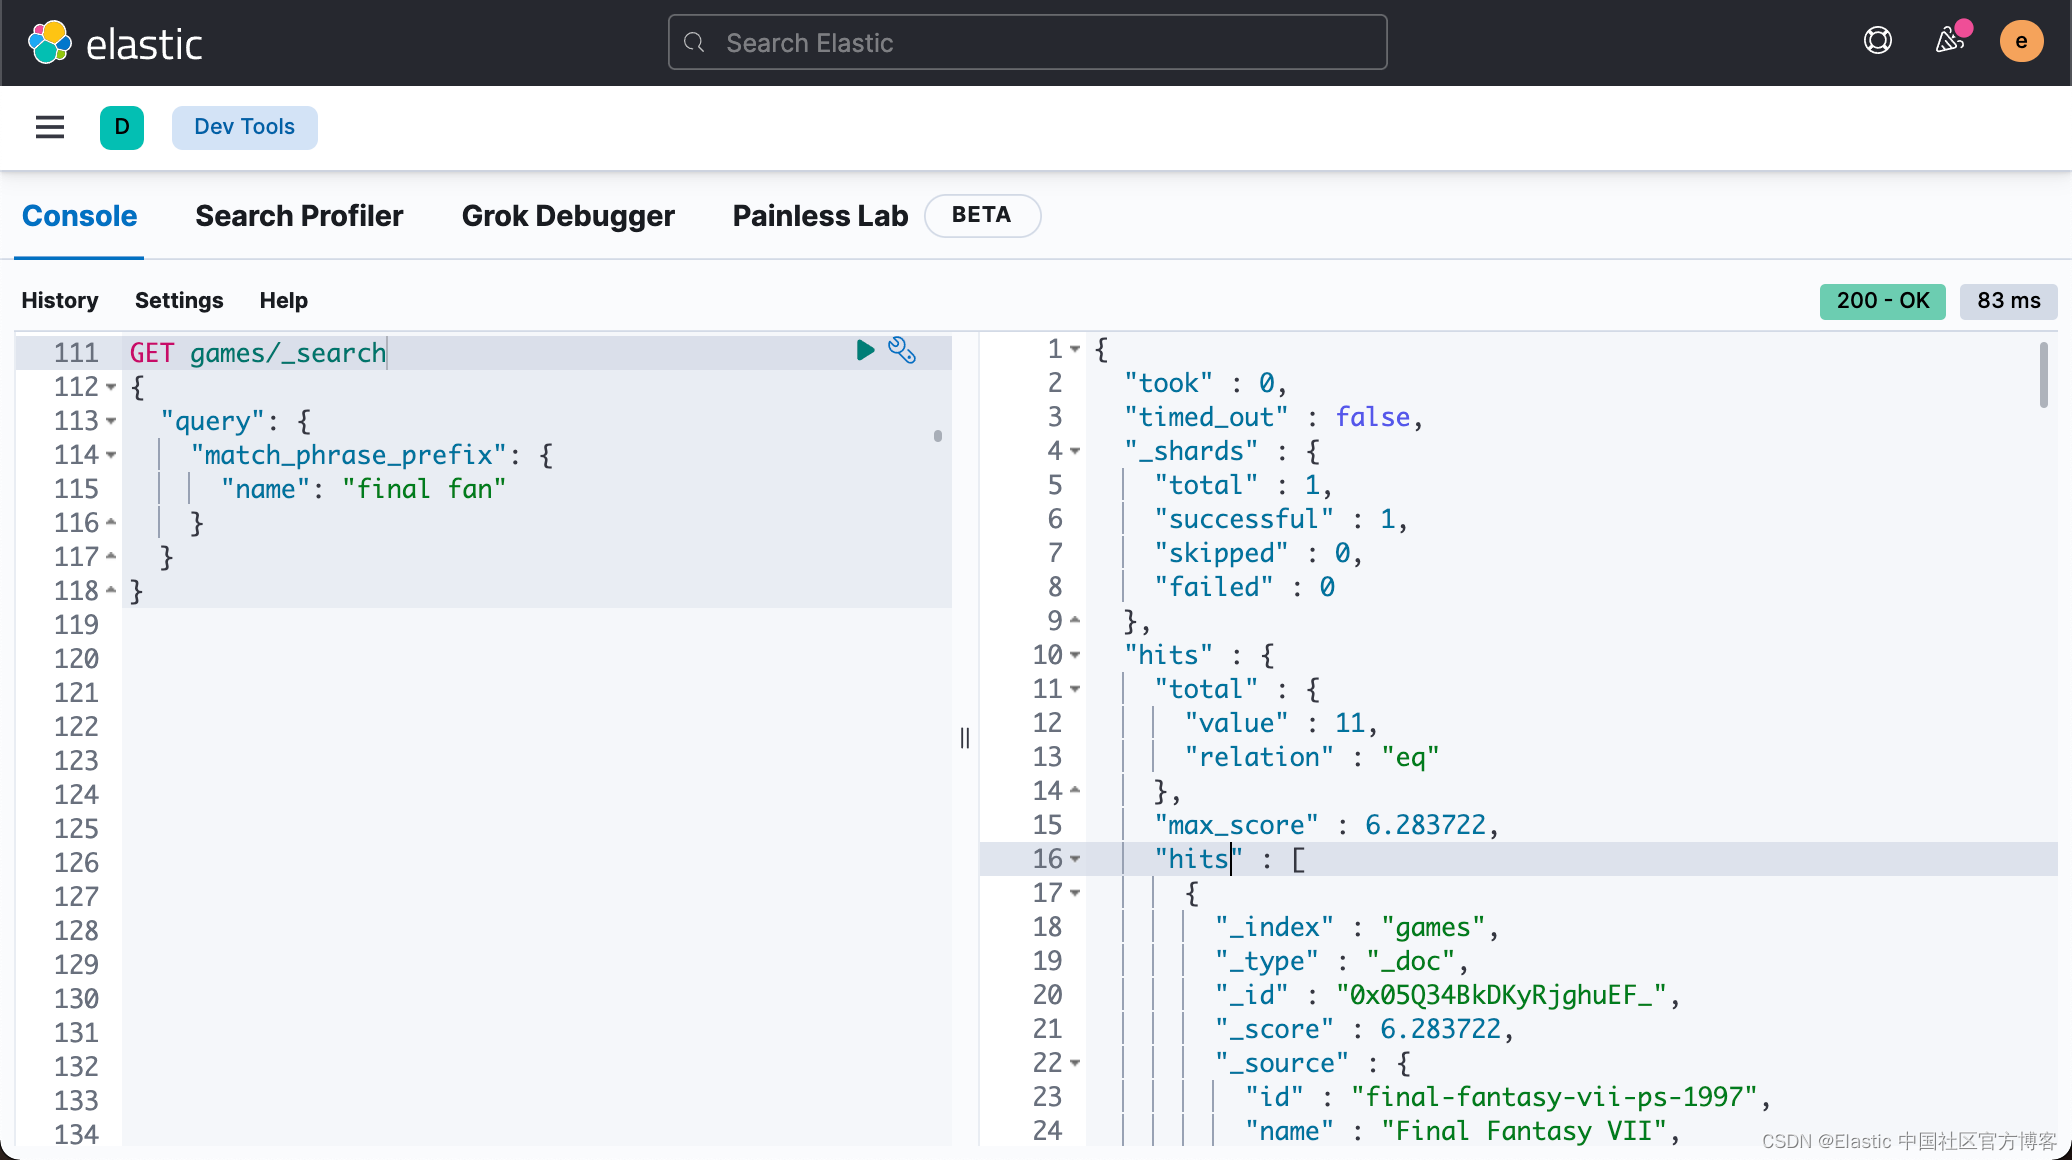Click the orange user avatar 'e'

(x=2021, y=41)
